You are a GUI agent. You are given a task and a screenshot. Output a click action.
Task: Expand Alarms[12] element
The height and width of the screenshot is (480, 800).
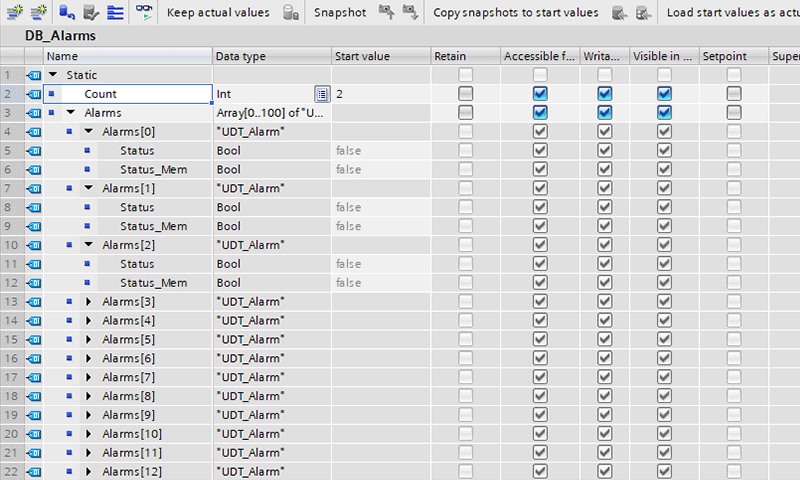coord(88,471)
